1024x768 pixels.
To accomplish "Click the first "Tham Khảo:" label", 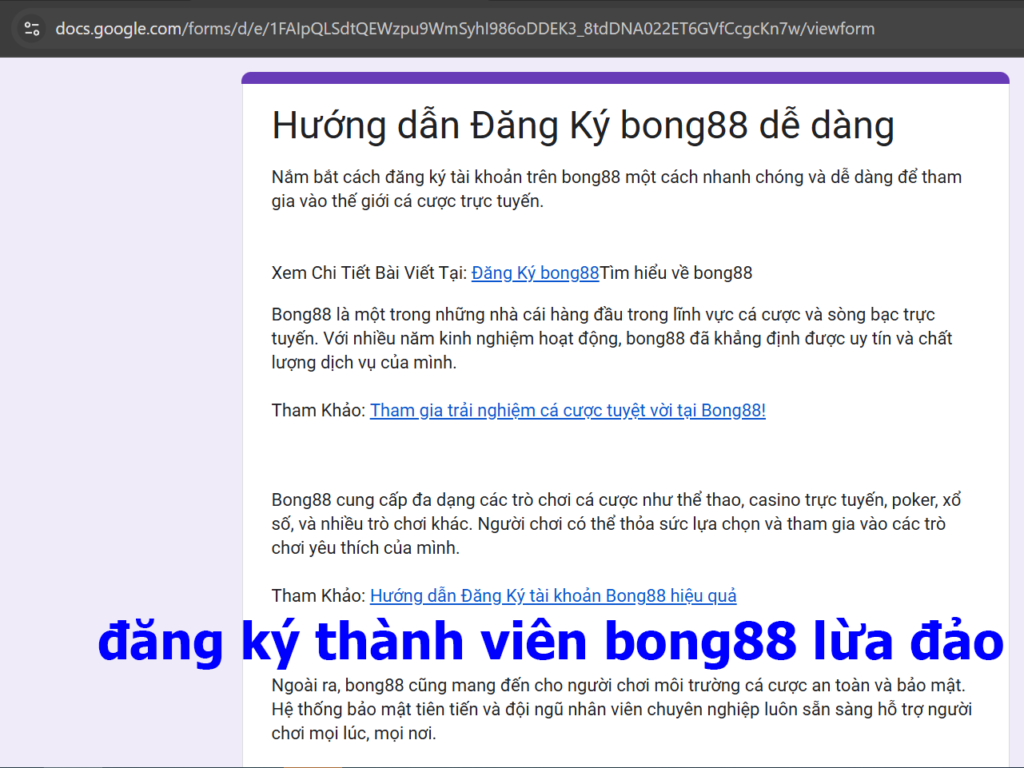I will 316,410.
